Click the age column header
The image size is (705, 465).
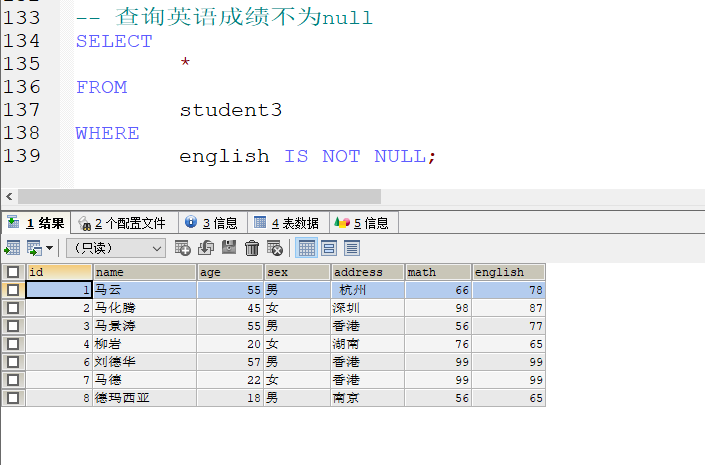click(x=231, y=272)
